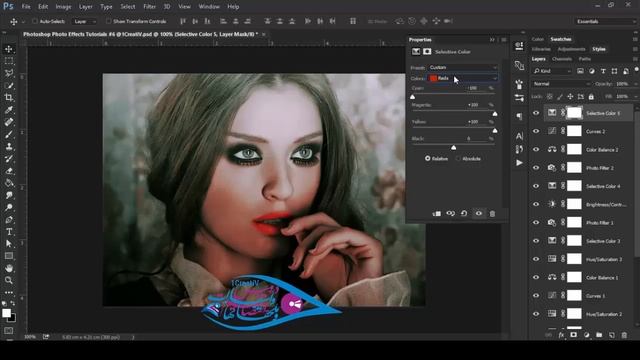Click the layer mask icon in Properties
Image resolution: width=640 pixels, height=360 pixels.
pyautogui.click(x=427, y=51)
